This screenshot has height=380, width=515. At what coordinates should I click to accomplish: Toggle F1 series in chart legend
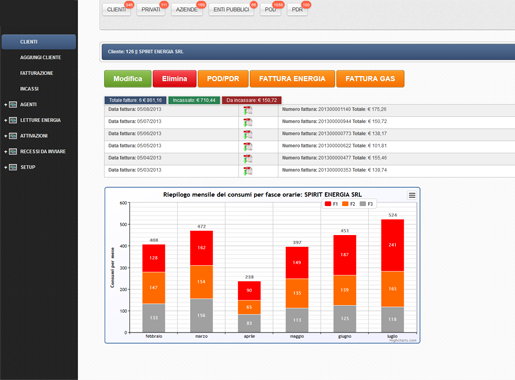pos(331,204)
